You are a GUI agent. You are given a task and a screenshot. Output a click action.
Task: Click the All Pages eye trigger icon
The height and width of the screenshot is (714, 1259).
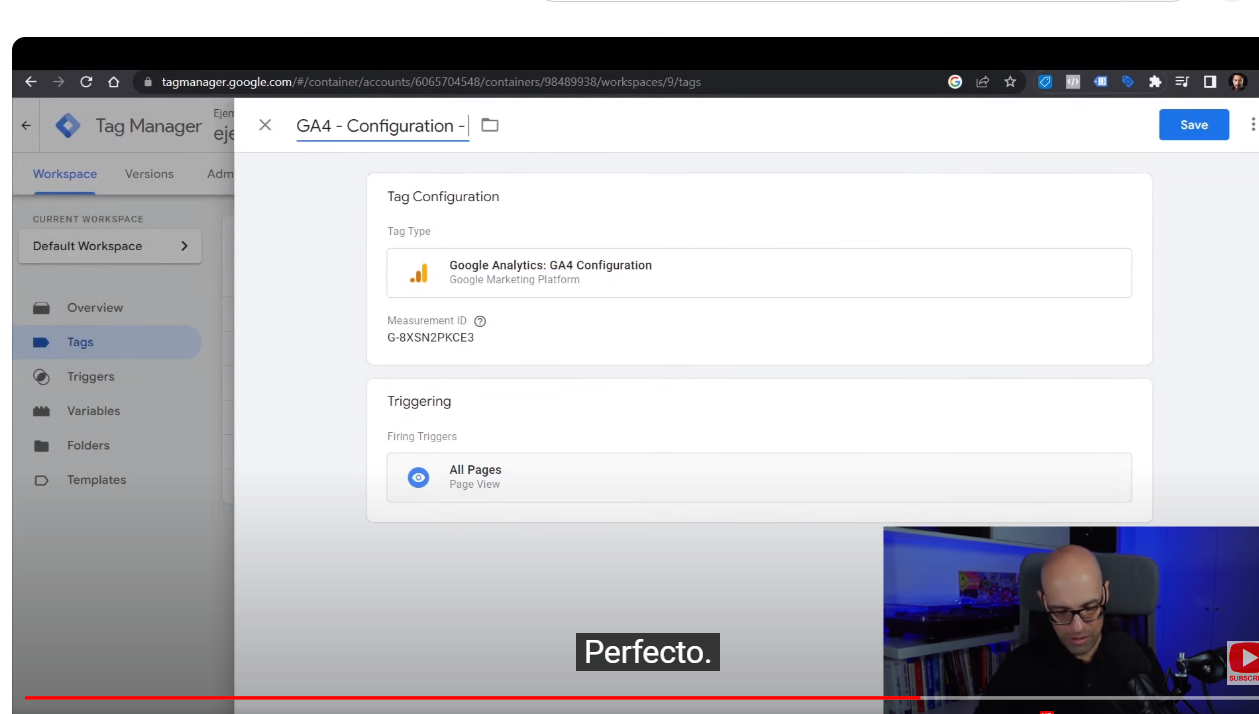click(x=419, y=478)
